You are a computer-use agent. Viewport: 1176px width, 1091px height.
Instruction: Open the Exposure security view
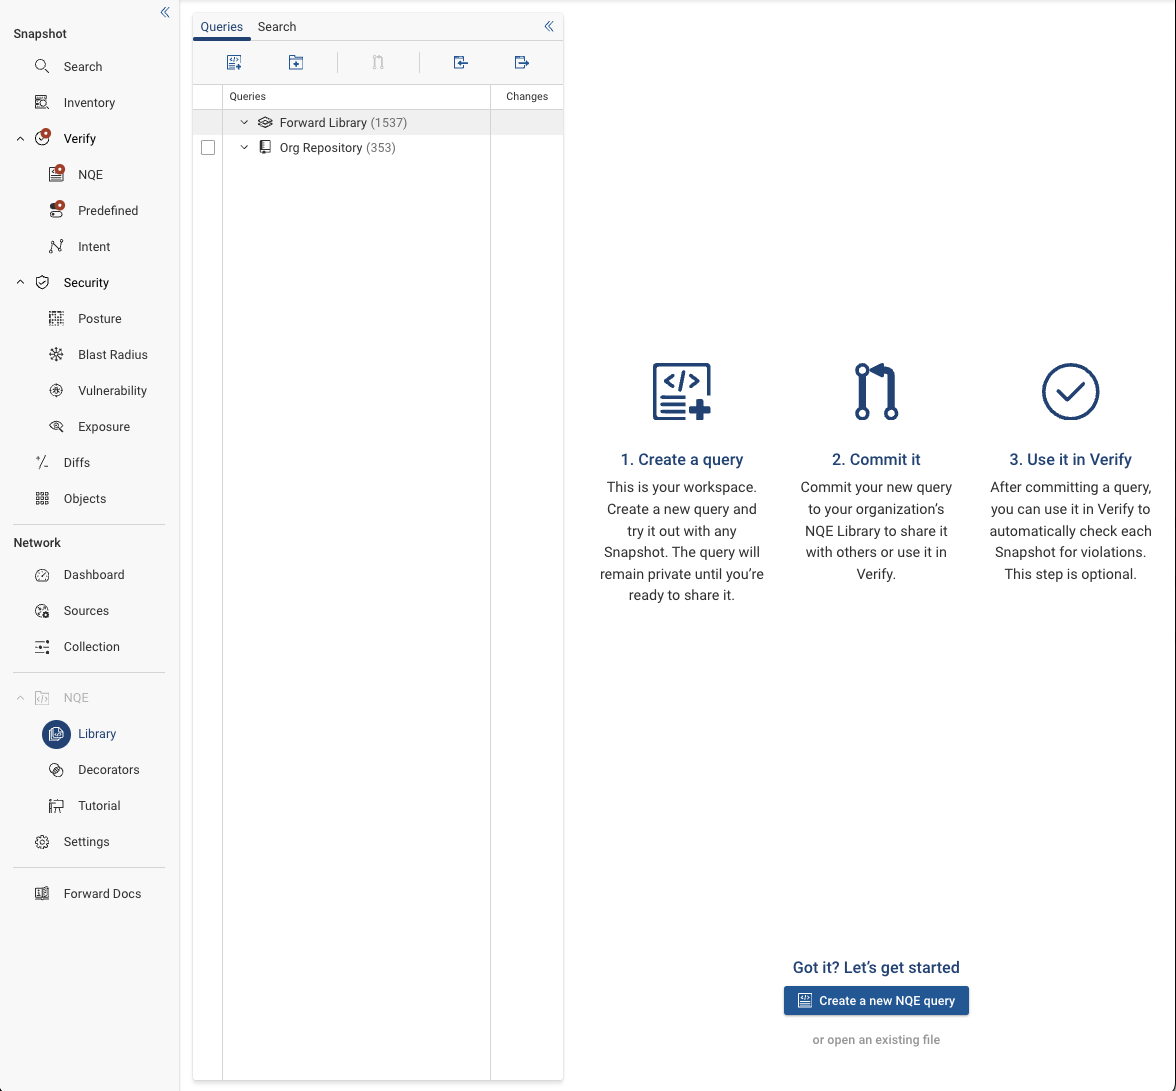104,427
